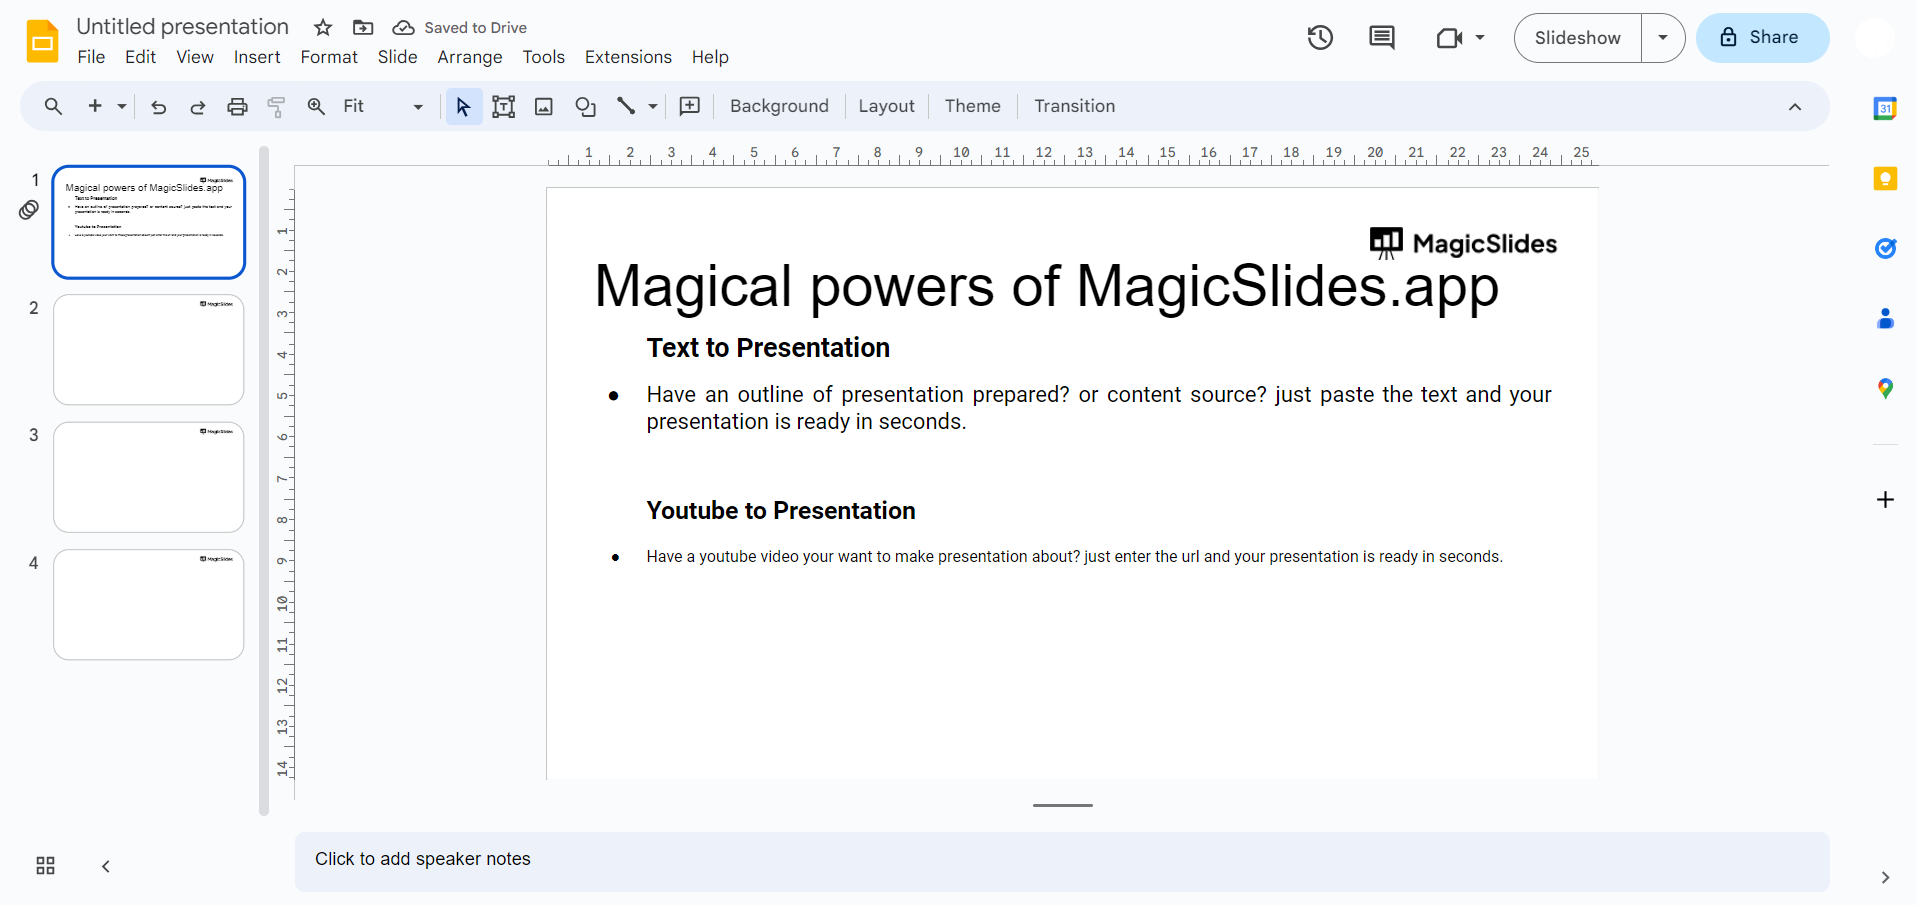Image resolution: width=1917 pixels, height=905 pixels.
Task: Click the insert image icon
Action: point(544,107)
